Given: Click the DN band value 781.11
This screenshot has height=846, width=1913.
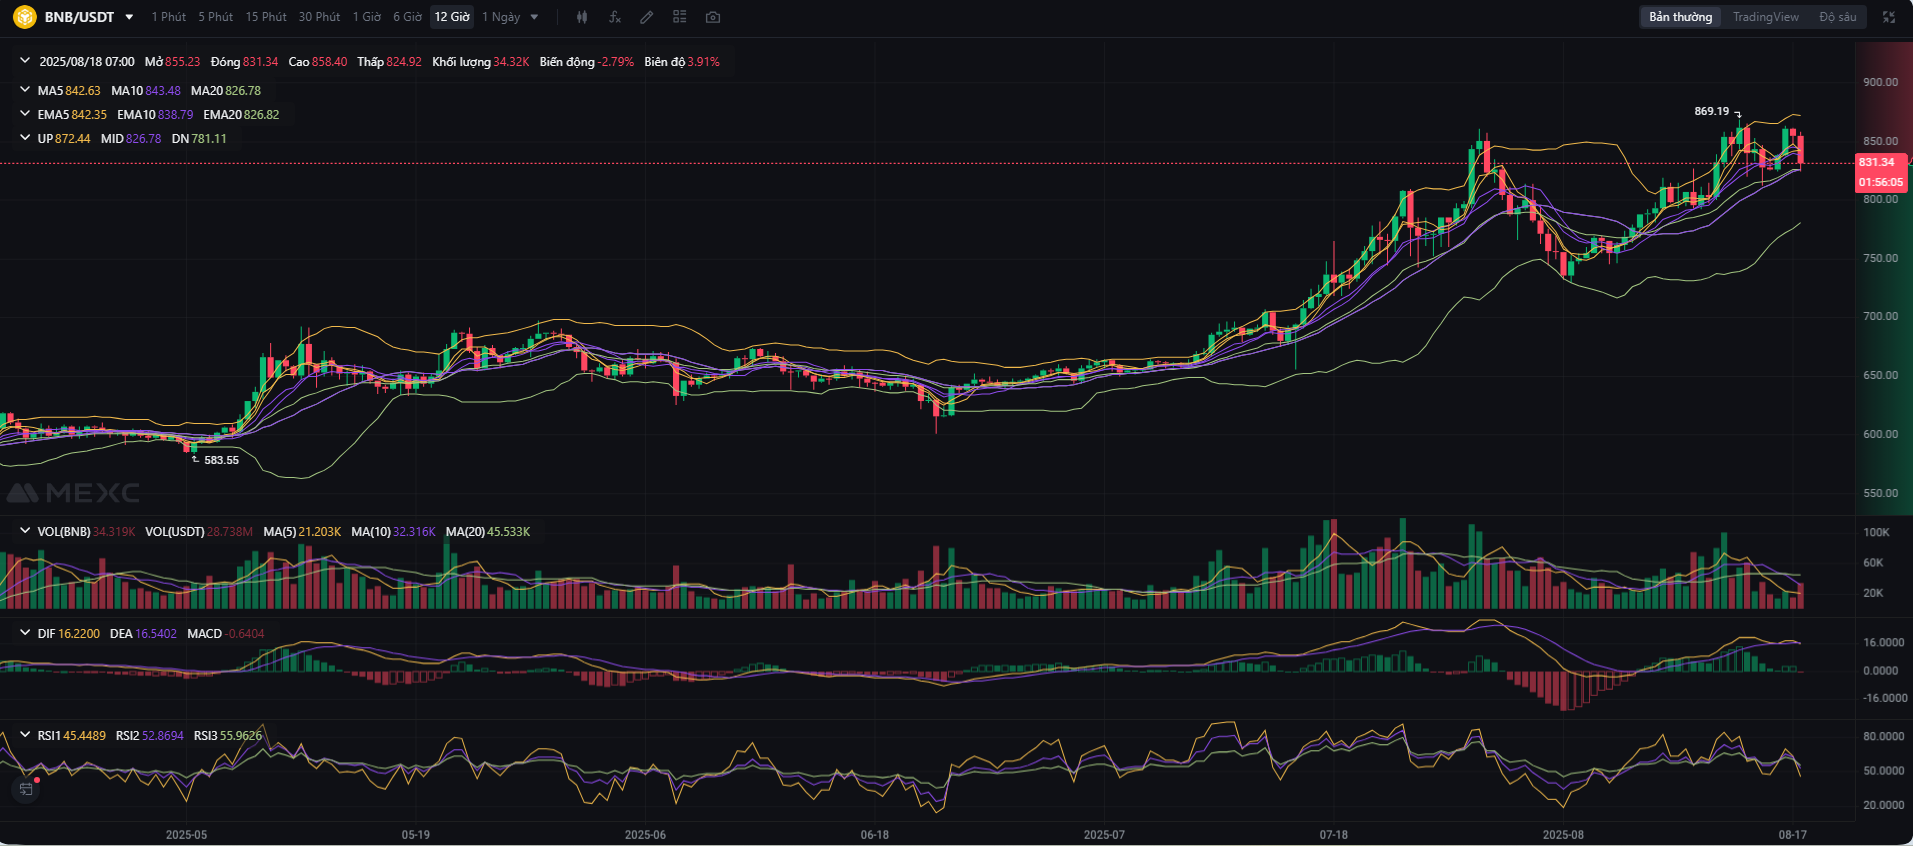Looking at the screenshot, I should (x=209, y=138).
